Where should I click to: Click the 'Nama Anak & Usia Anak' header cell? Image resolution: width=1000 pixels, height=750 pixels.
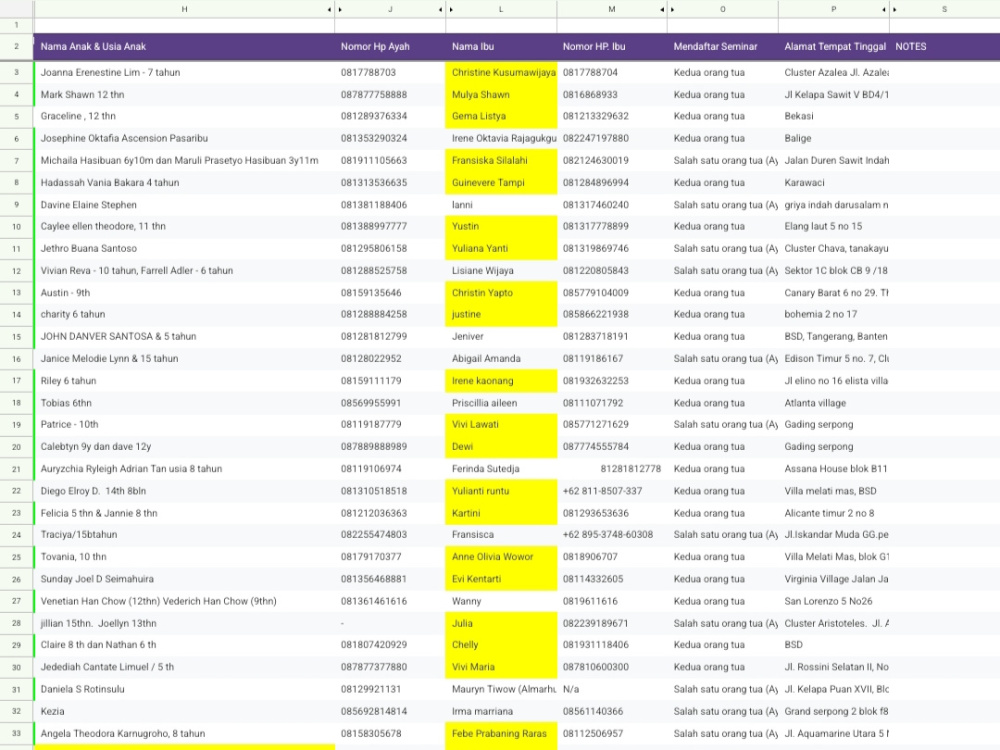pos(184,47)
